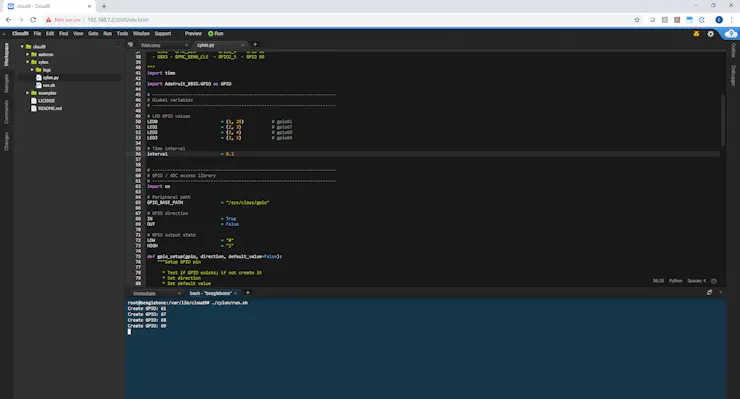This screenshot has height=399, width=740.
Task: Open a new browser tab
Action: point(104,6)
